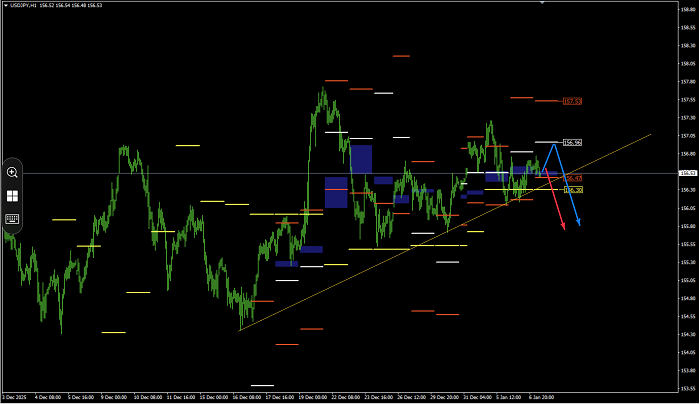This screenshot has height=404, width=700.
Task: Click the current price tag 156.53 on axis
Action: [x=687, y=173]
